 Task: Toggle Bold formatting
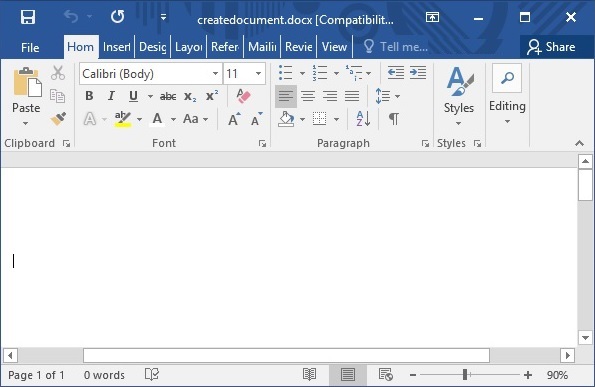(x=89, y=96)
